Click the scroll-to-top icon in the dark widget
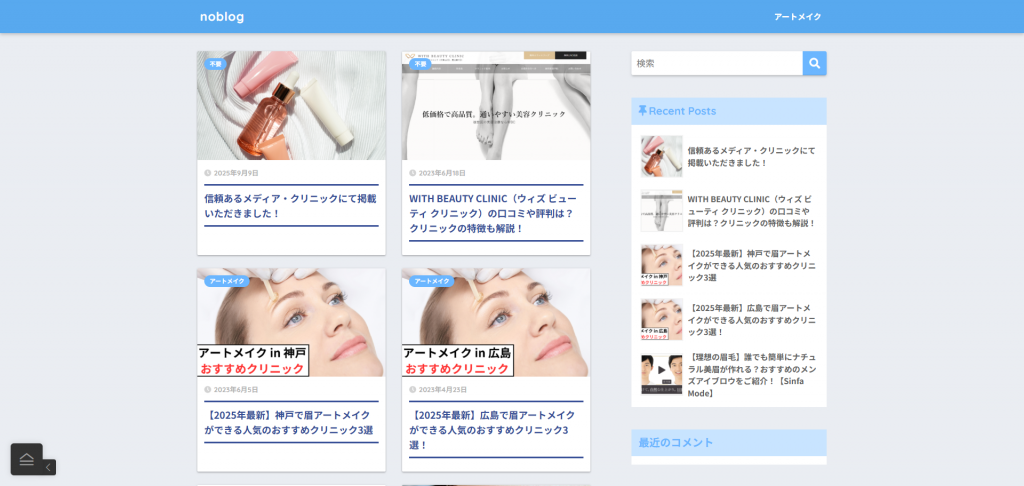 point(27,459)
